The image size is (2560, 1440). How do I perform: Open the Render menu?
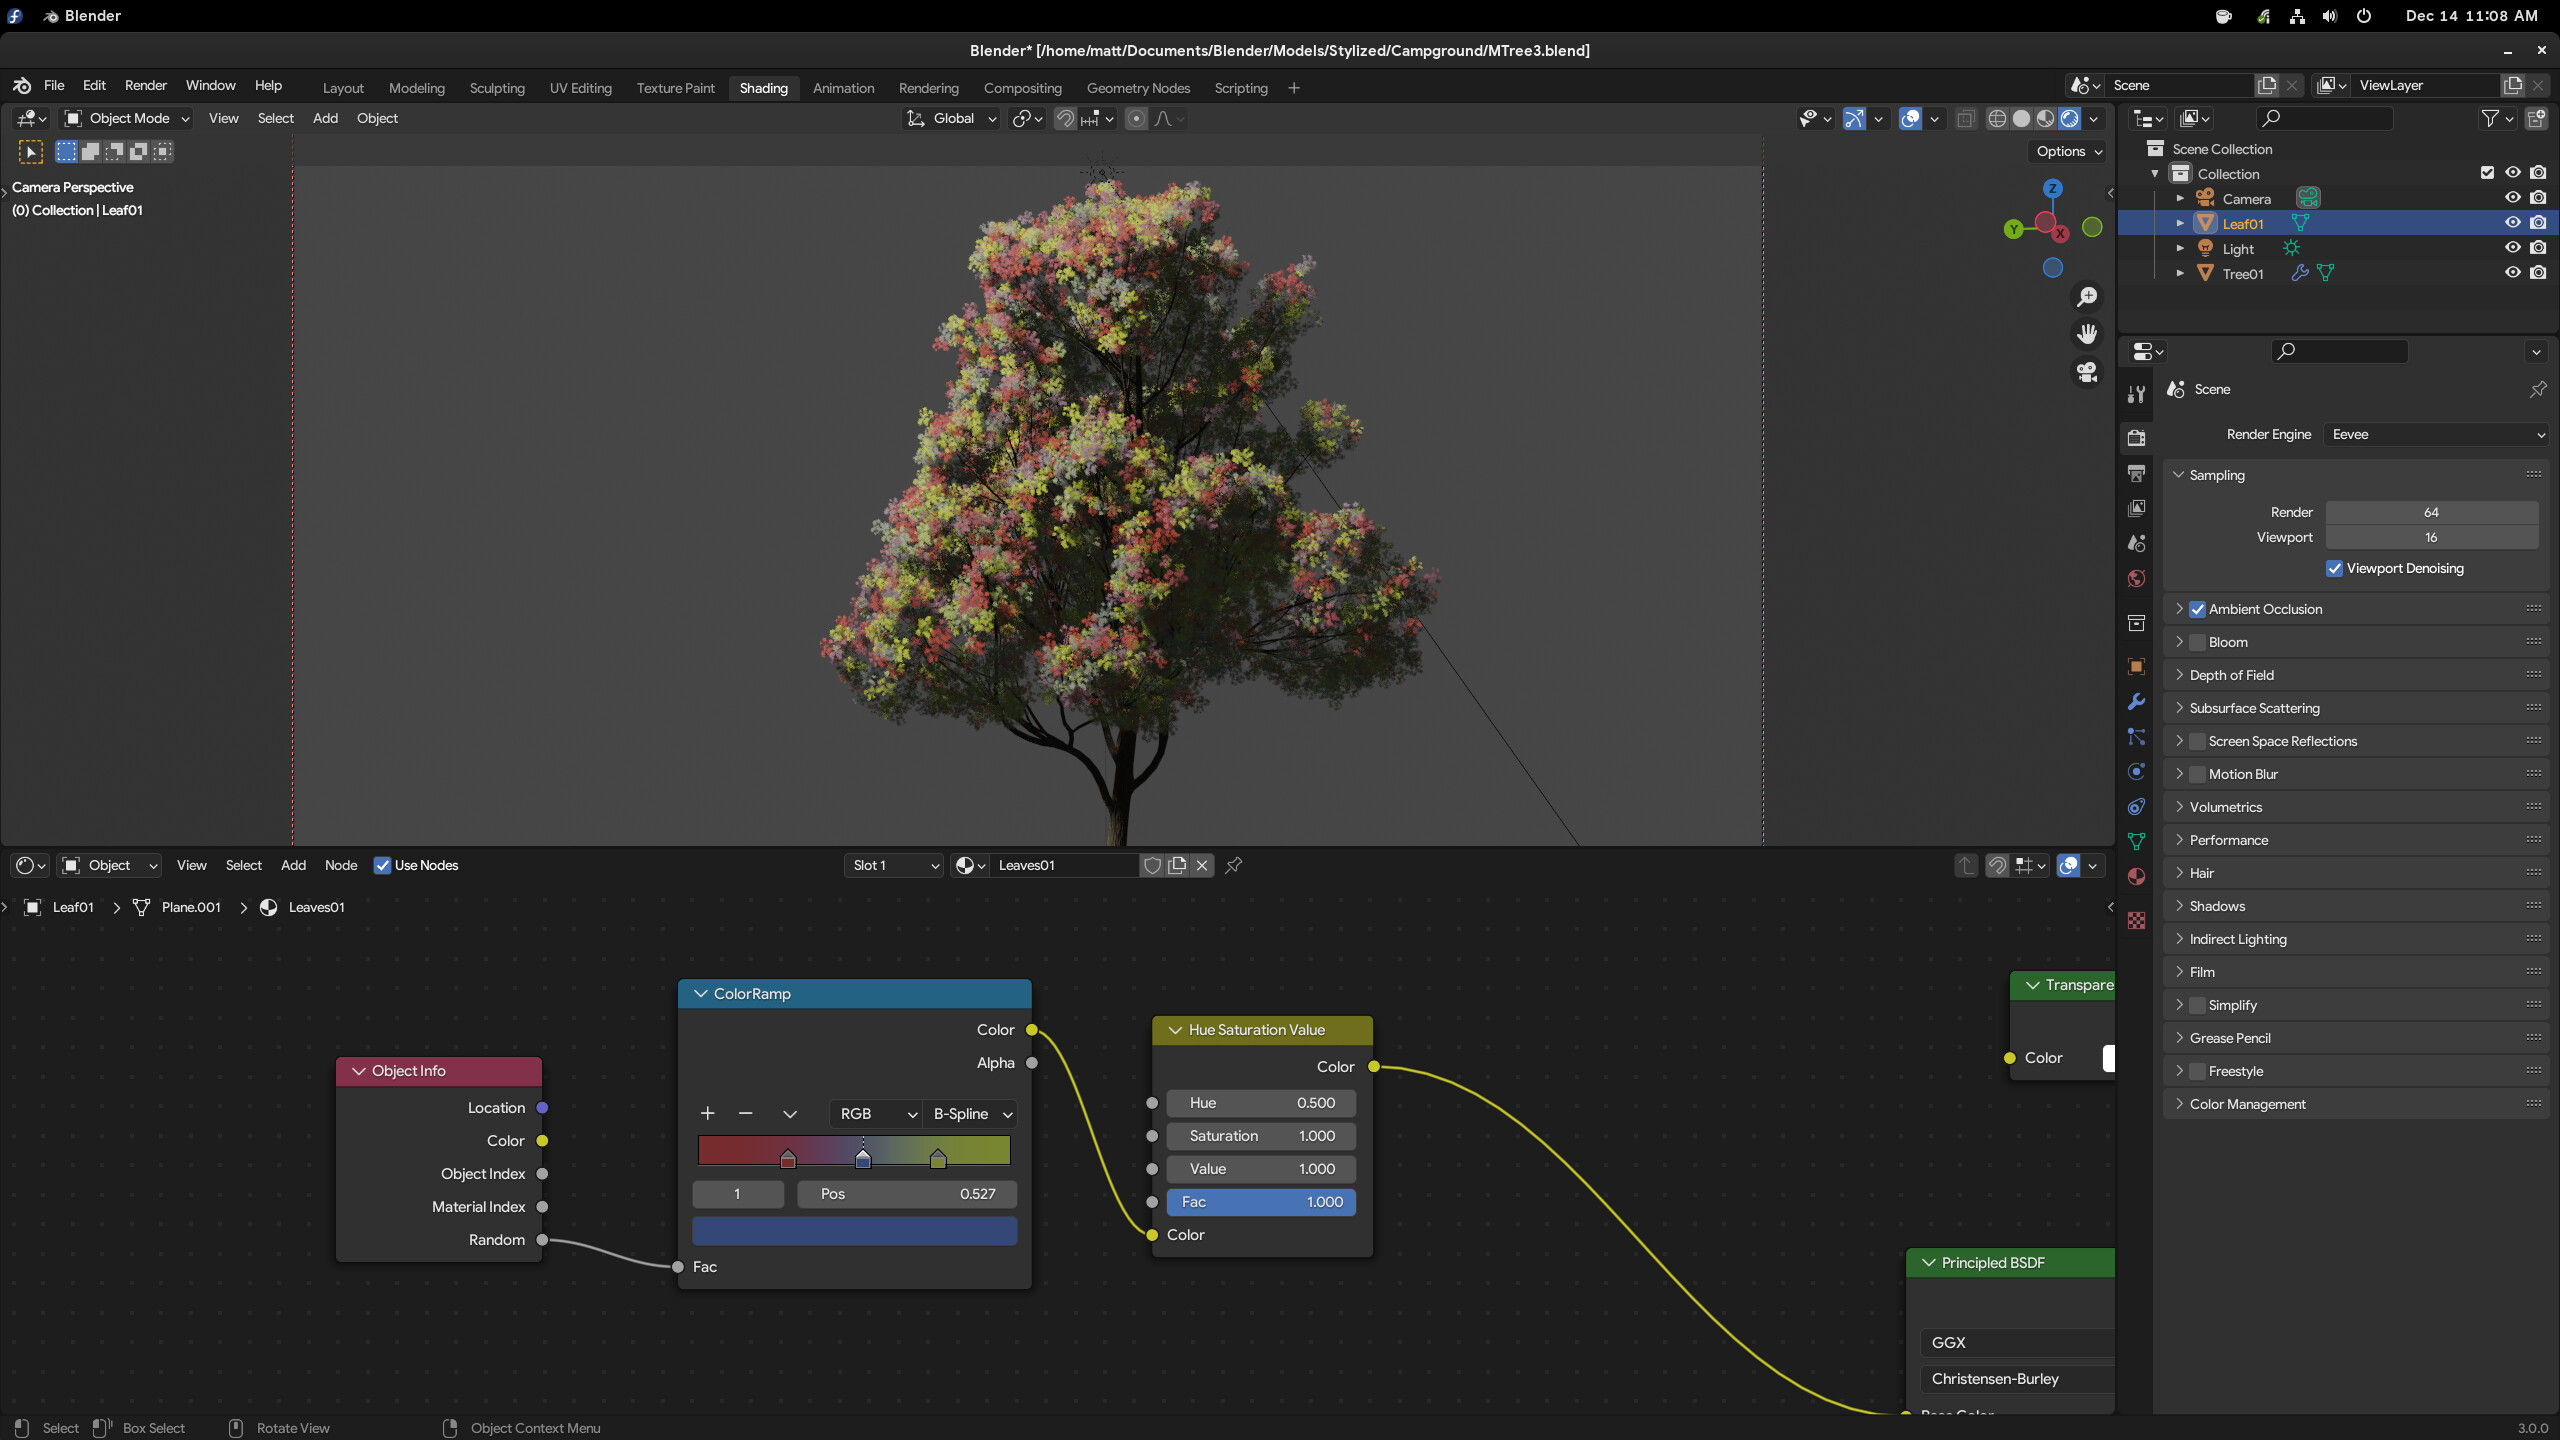click(146, 86)
